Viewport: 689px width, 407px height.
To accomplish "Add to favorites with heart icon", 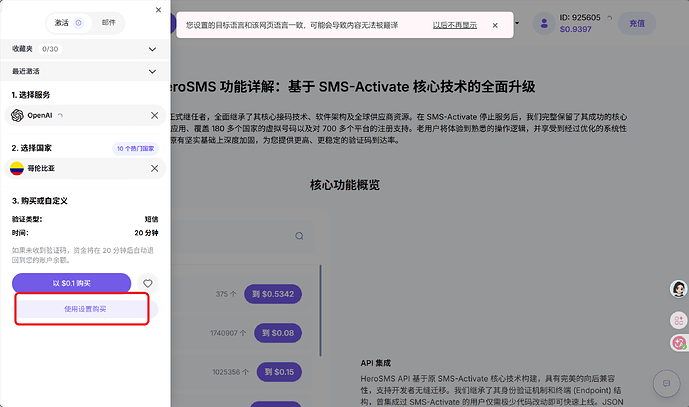I will (148, 283).
